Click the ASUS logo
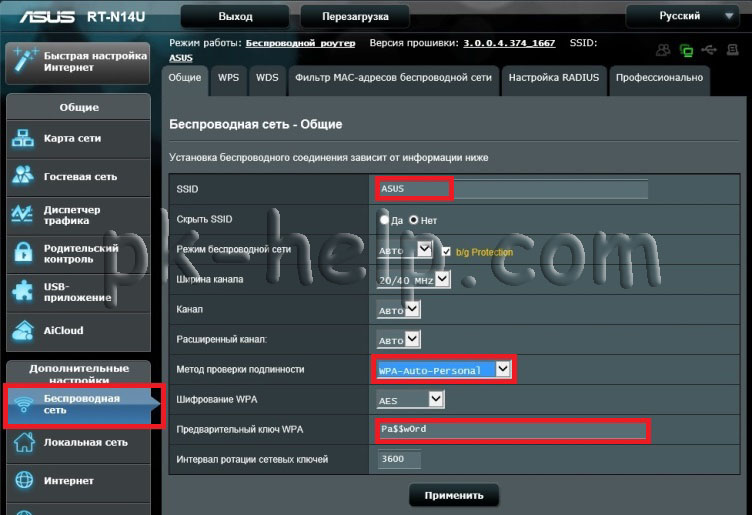 click(x=47, y=17)
